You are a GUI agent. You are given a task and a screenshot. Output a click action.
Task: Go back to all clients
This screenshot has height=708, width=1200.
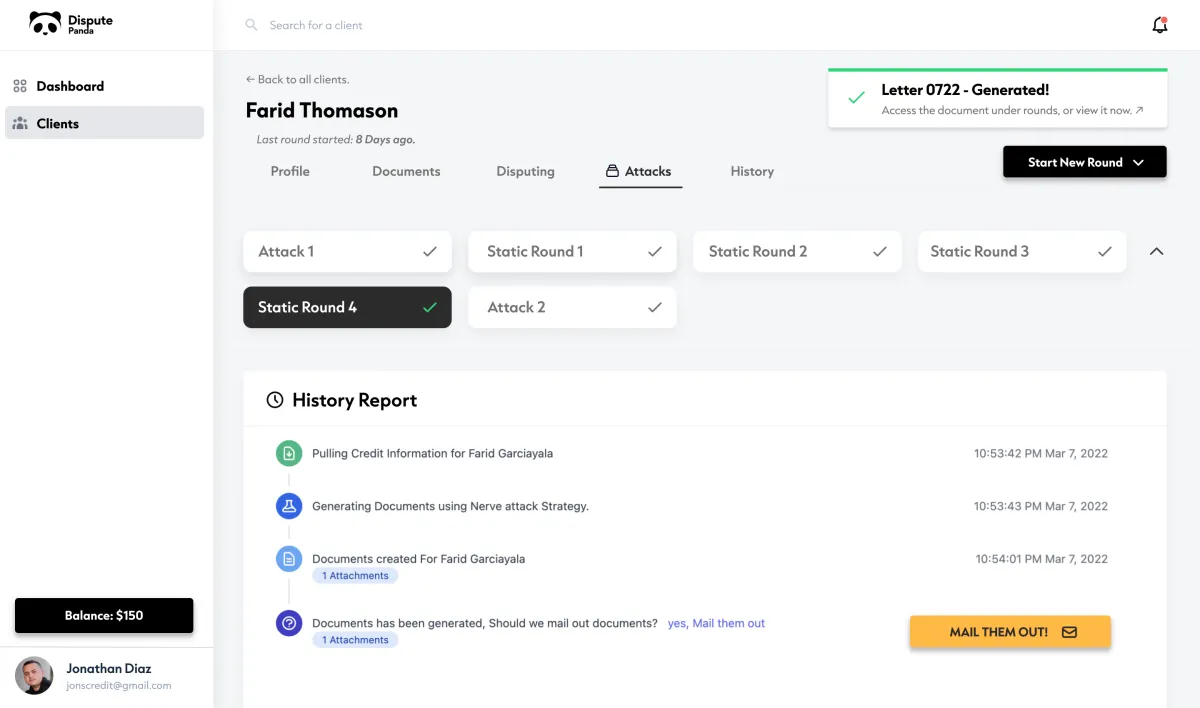click(297, 79)
